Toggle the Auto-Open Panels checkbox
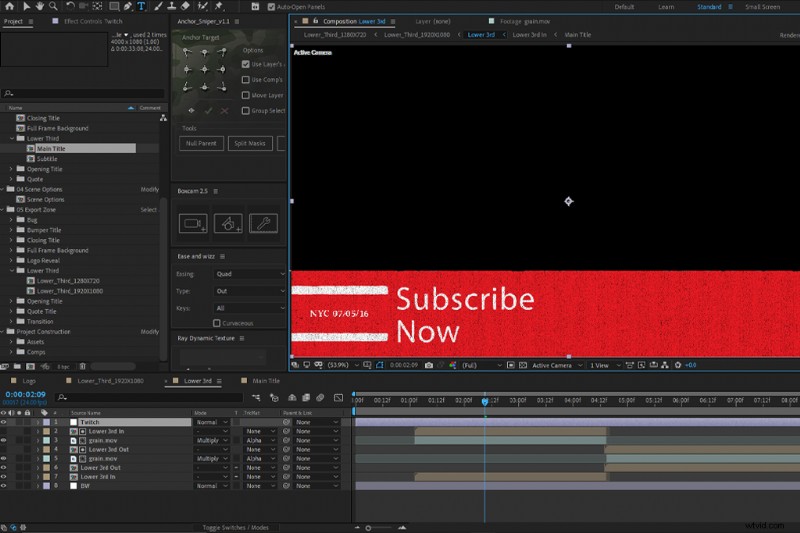This screenshot has height=533, width=800. point(271,7)
